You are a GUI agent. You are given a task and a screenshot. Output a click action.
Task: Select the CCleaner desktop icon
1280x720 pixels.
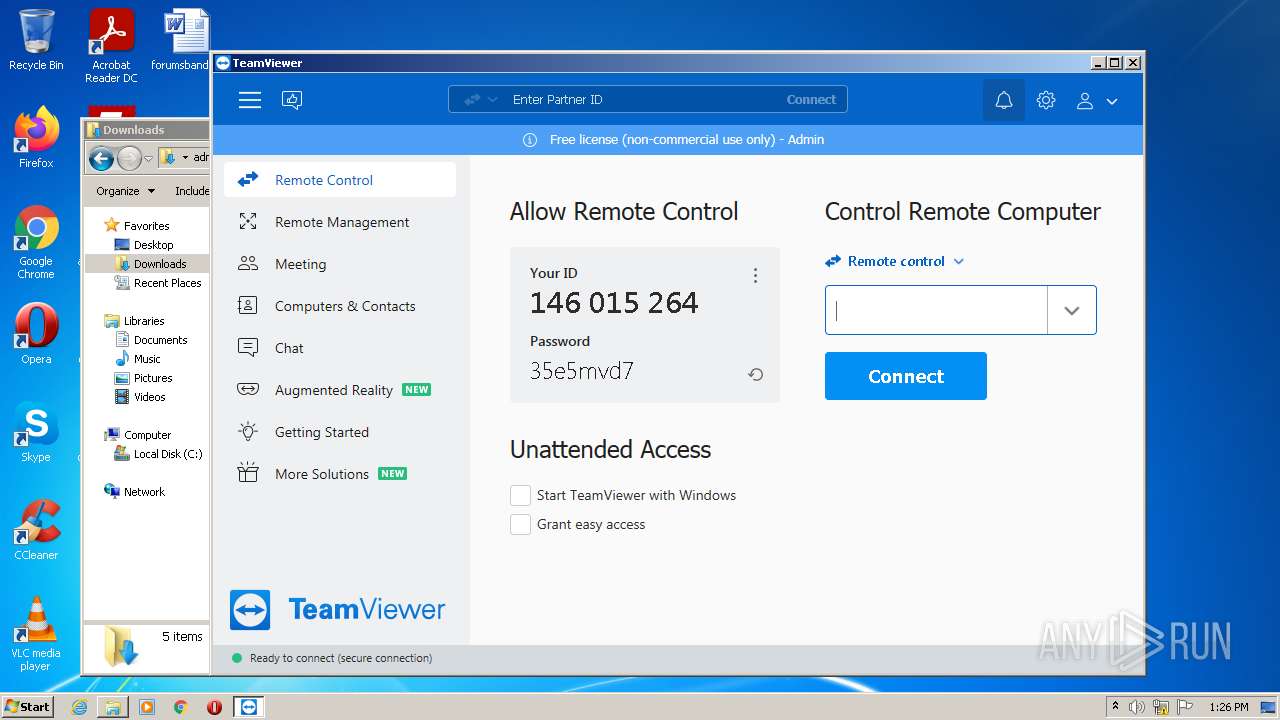(x=36, y=530)
